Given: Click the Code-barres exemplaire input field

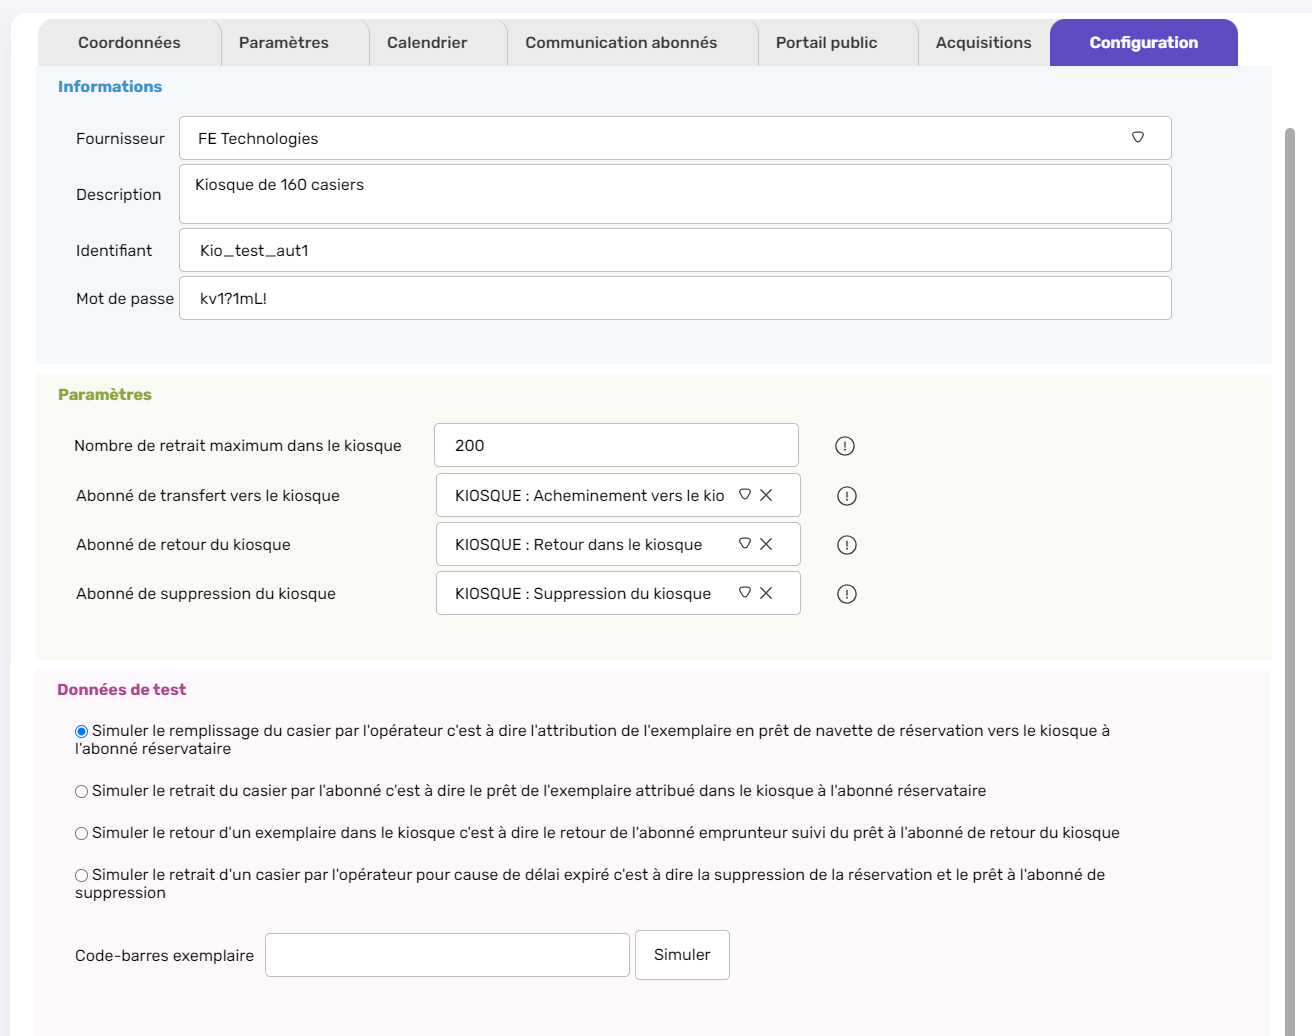Looking at the screenshot, I should coord(447,955).
